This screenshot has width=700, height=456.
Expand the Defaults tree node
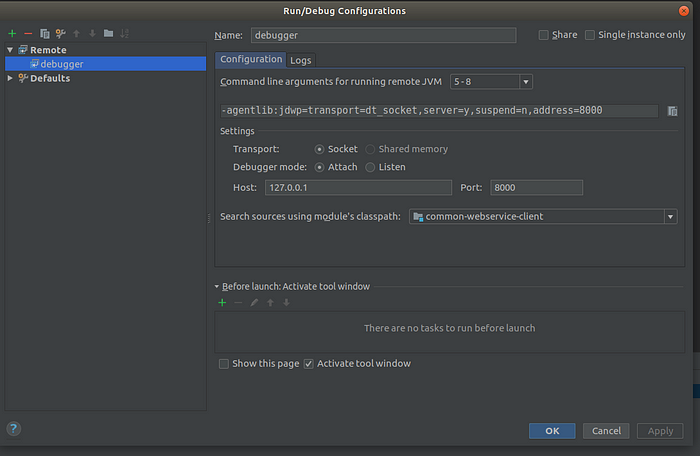10,78
